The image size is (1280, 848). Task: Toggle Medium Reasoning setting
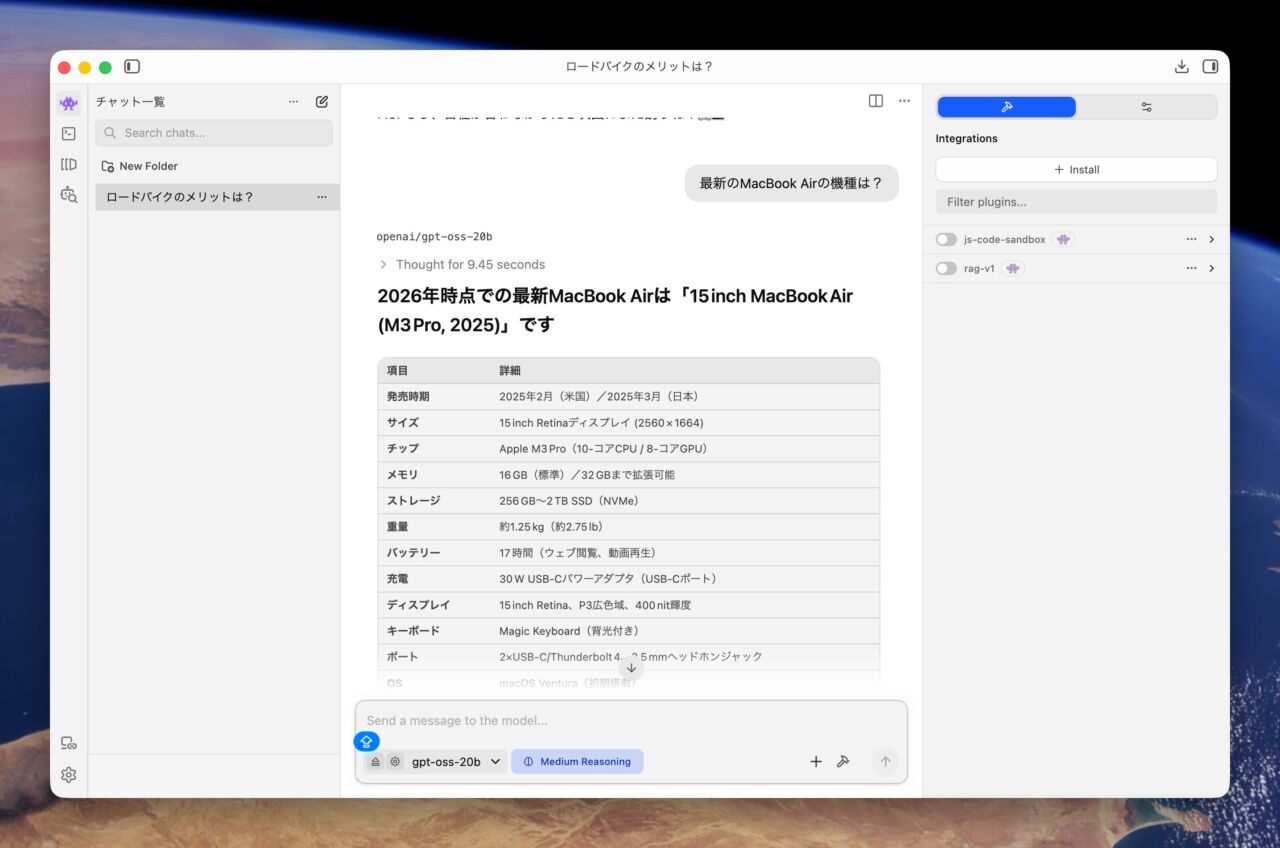(577, 762)
